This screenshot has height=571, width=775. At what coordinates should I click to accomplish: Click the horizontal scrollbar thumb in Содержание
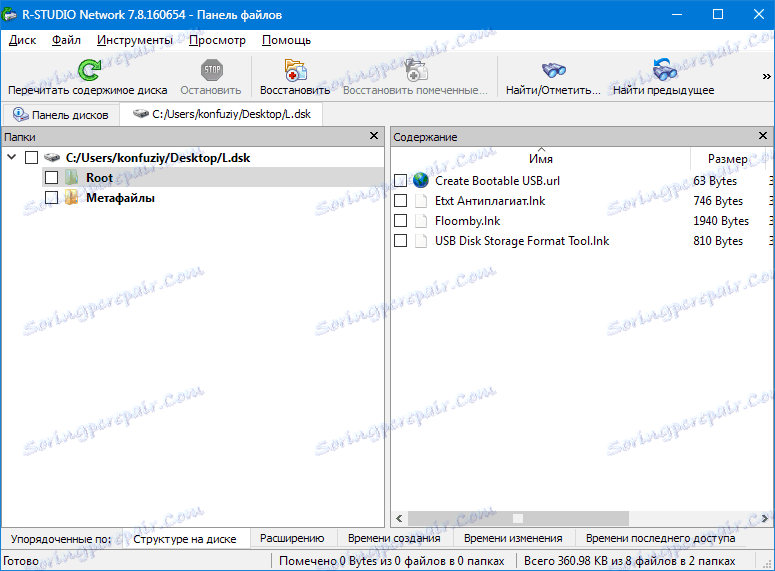[518, 518]
